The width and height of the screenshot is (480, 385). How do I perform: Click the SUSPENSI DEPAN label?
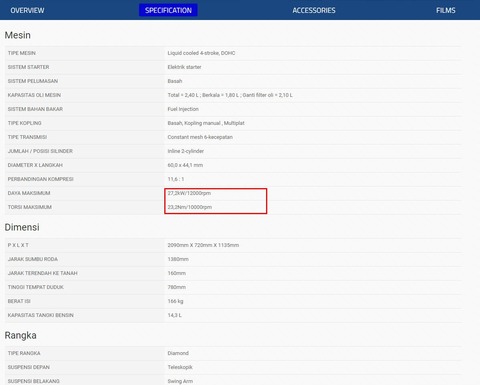click(x=29, y=367)
